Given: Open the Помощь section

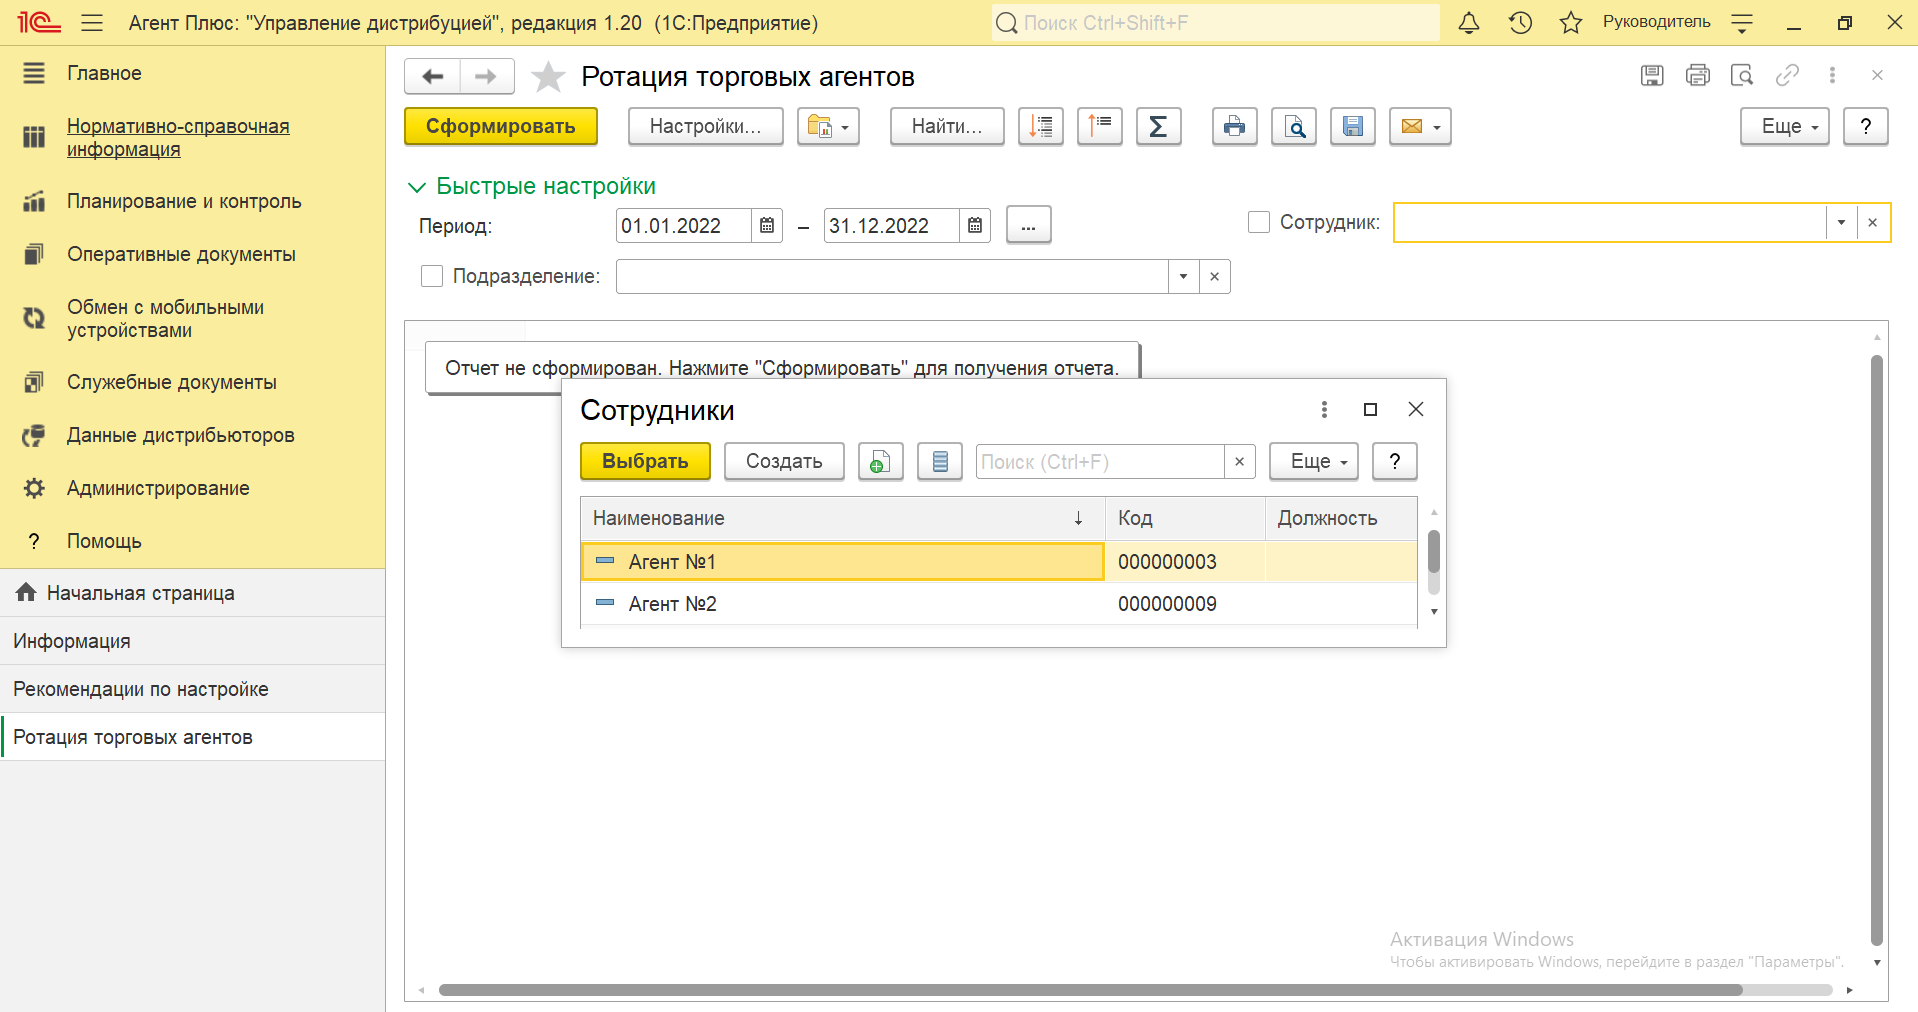Looking at the screenshot, I should (104, 541).
